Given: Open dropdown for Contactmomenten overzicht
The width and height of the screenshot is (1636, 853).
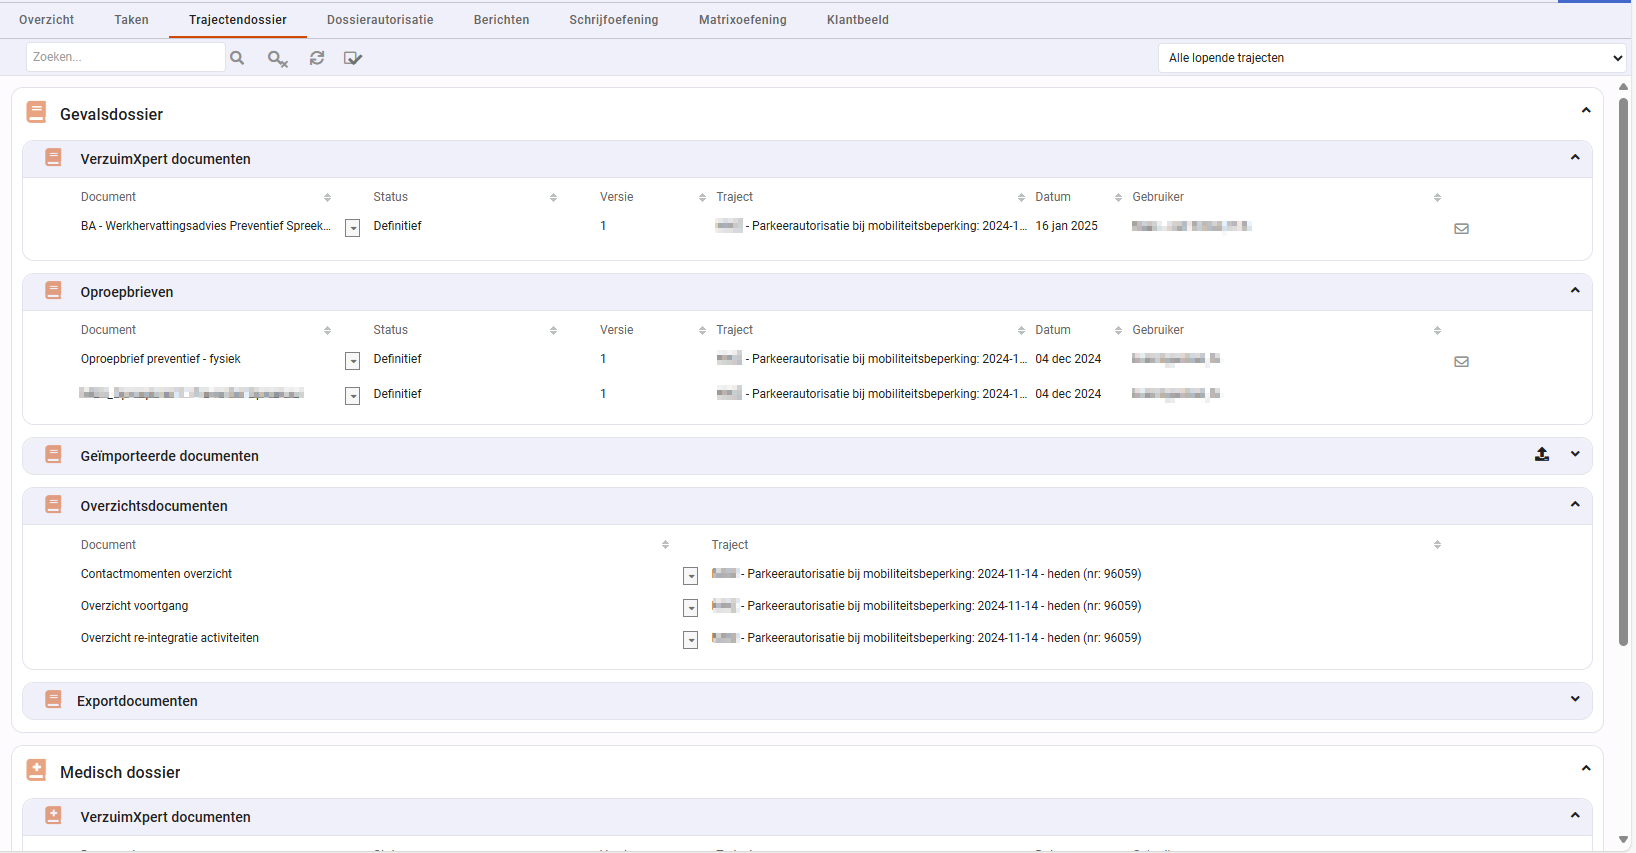Looking at the screenshot, I should pyautogui.click(x=690, y=576).
